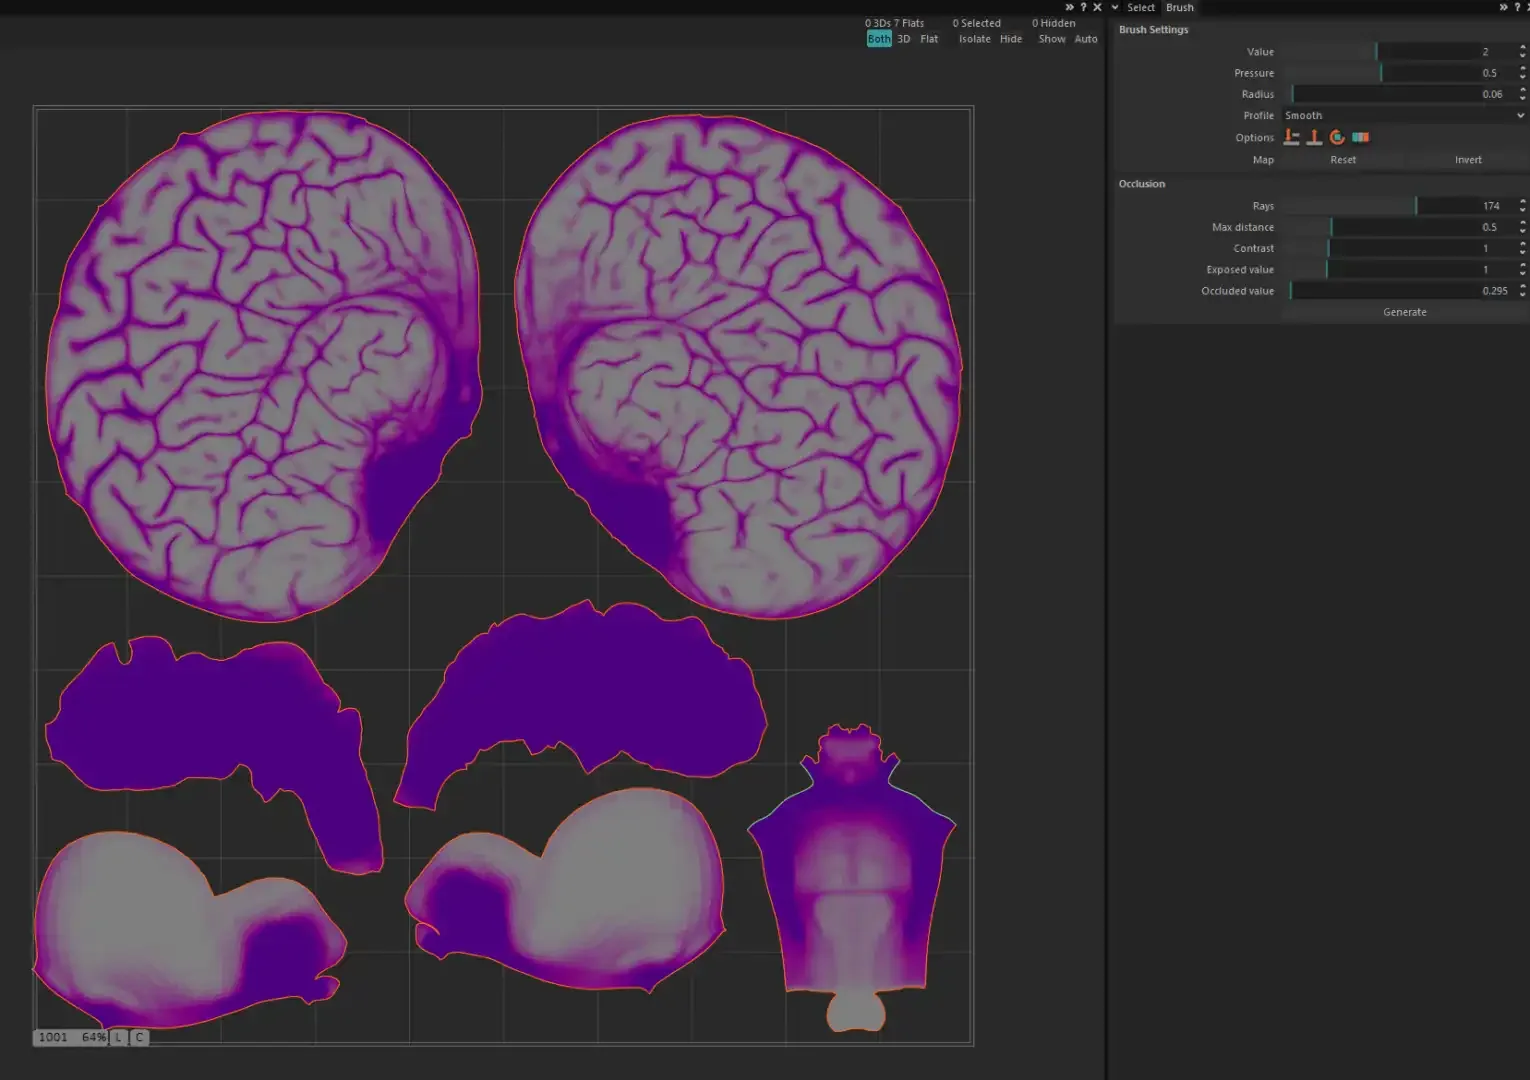Click the Map Reset button
Screen dimensions: 1530x1080
(1343, 160)
